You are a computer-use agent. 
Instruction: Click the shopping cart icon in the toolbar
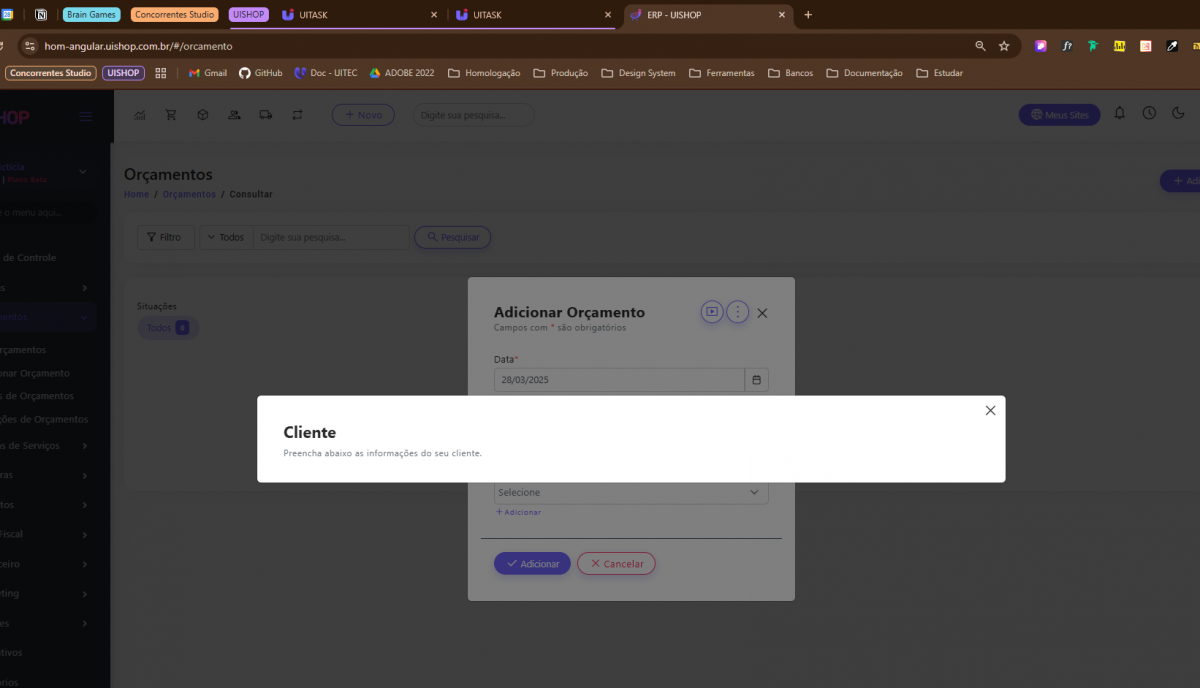(171, 115)
